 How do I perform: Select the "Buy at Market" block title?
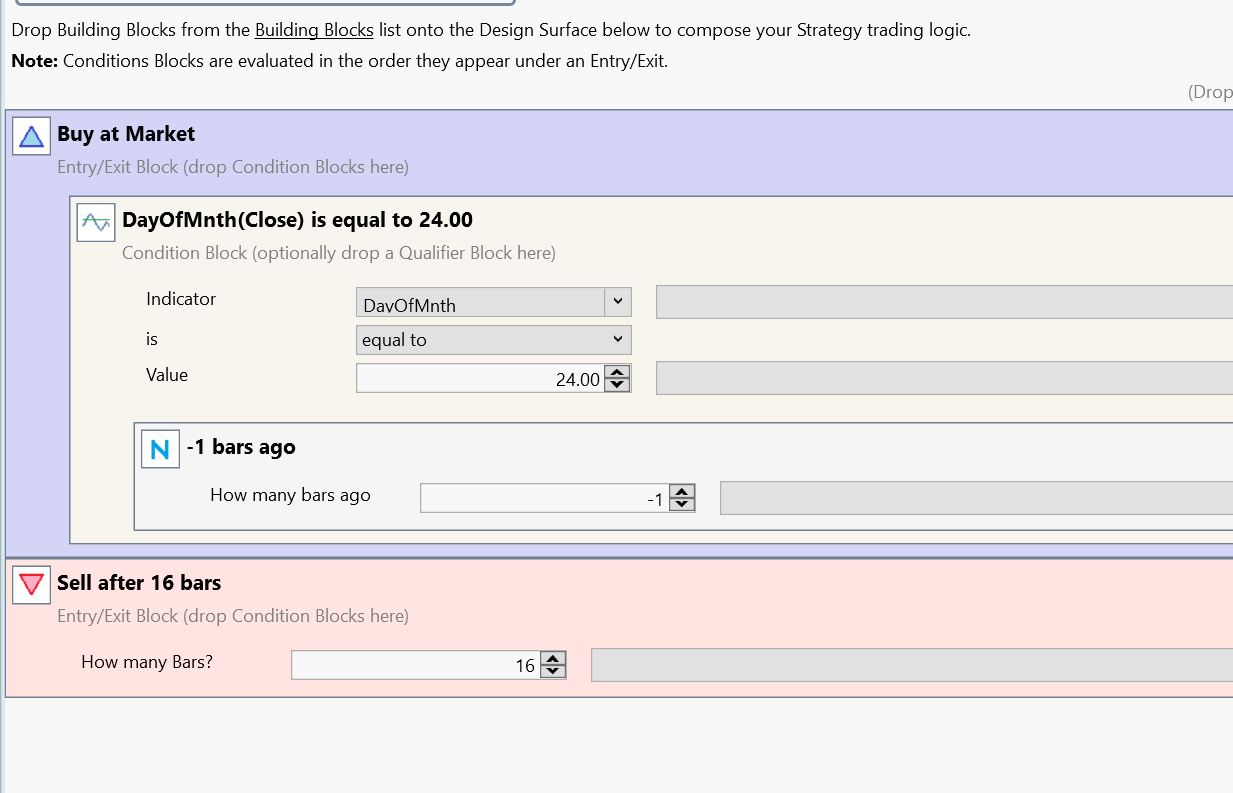(126, 134)
